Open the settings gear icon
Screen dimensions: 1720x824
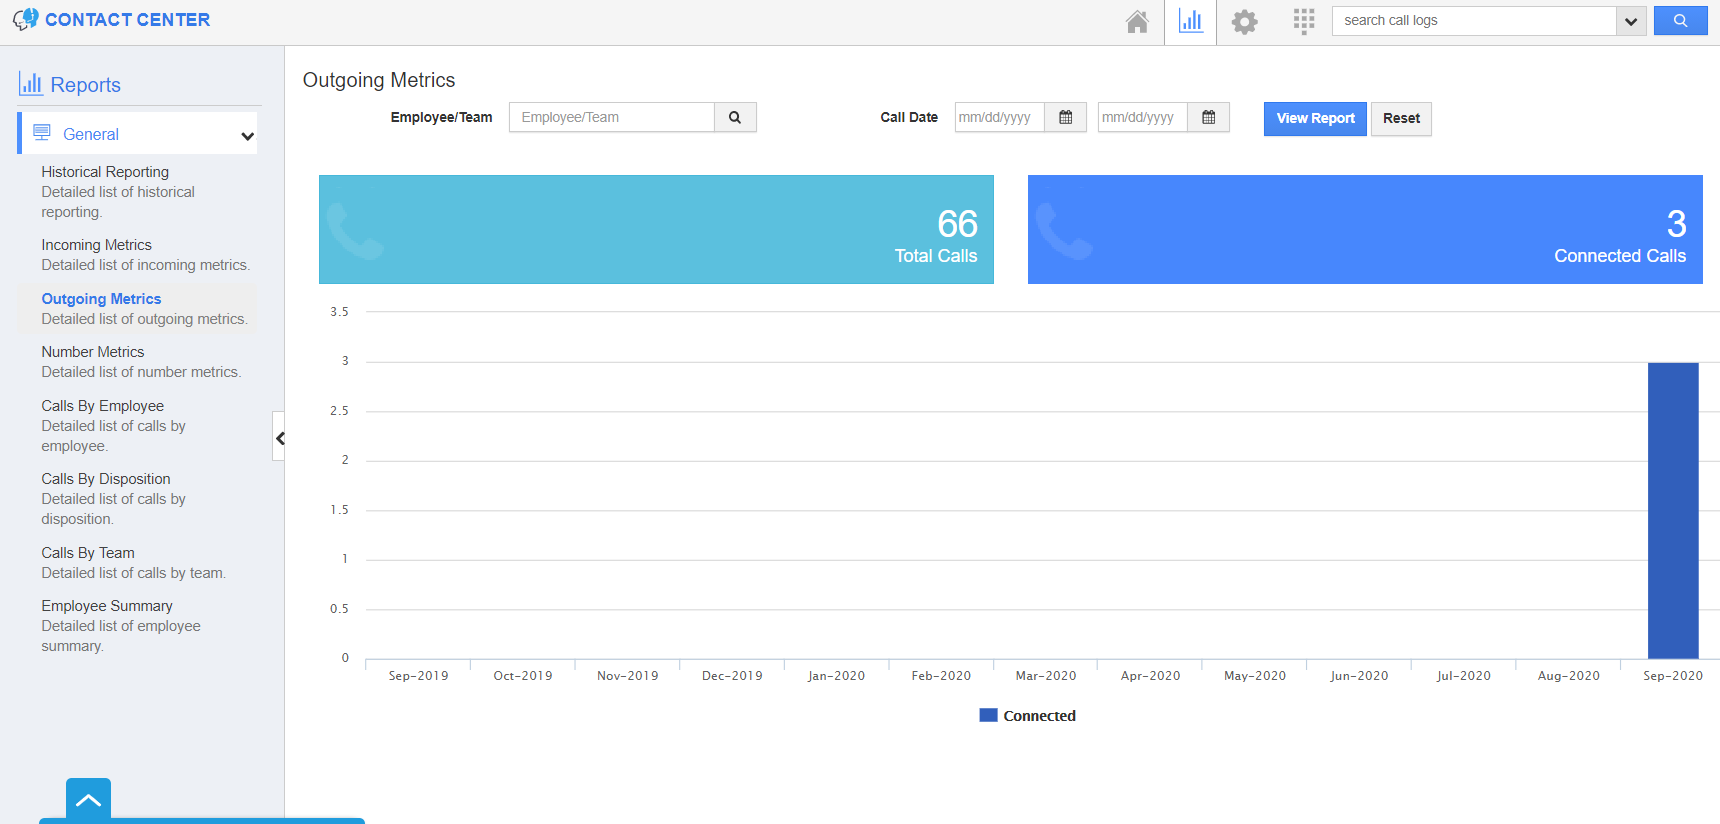[x=1244, y=22]
